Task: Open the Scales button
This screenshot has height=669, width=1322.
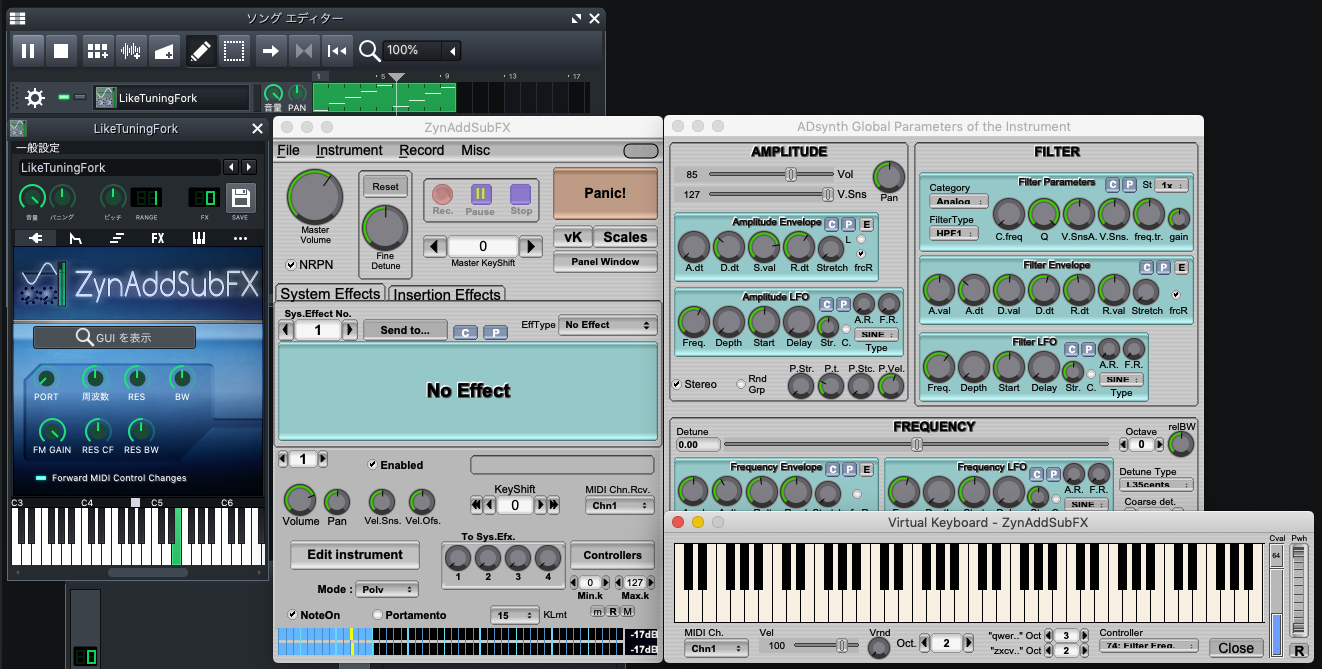Action: tap(625, 237)
